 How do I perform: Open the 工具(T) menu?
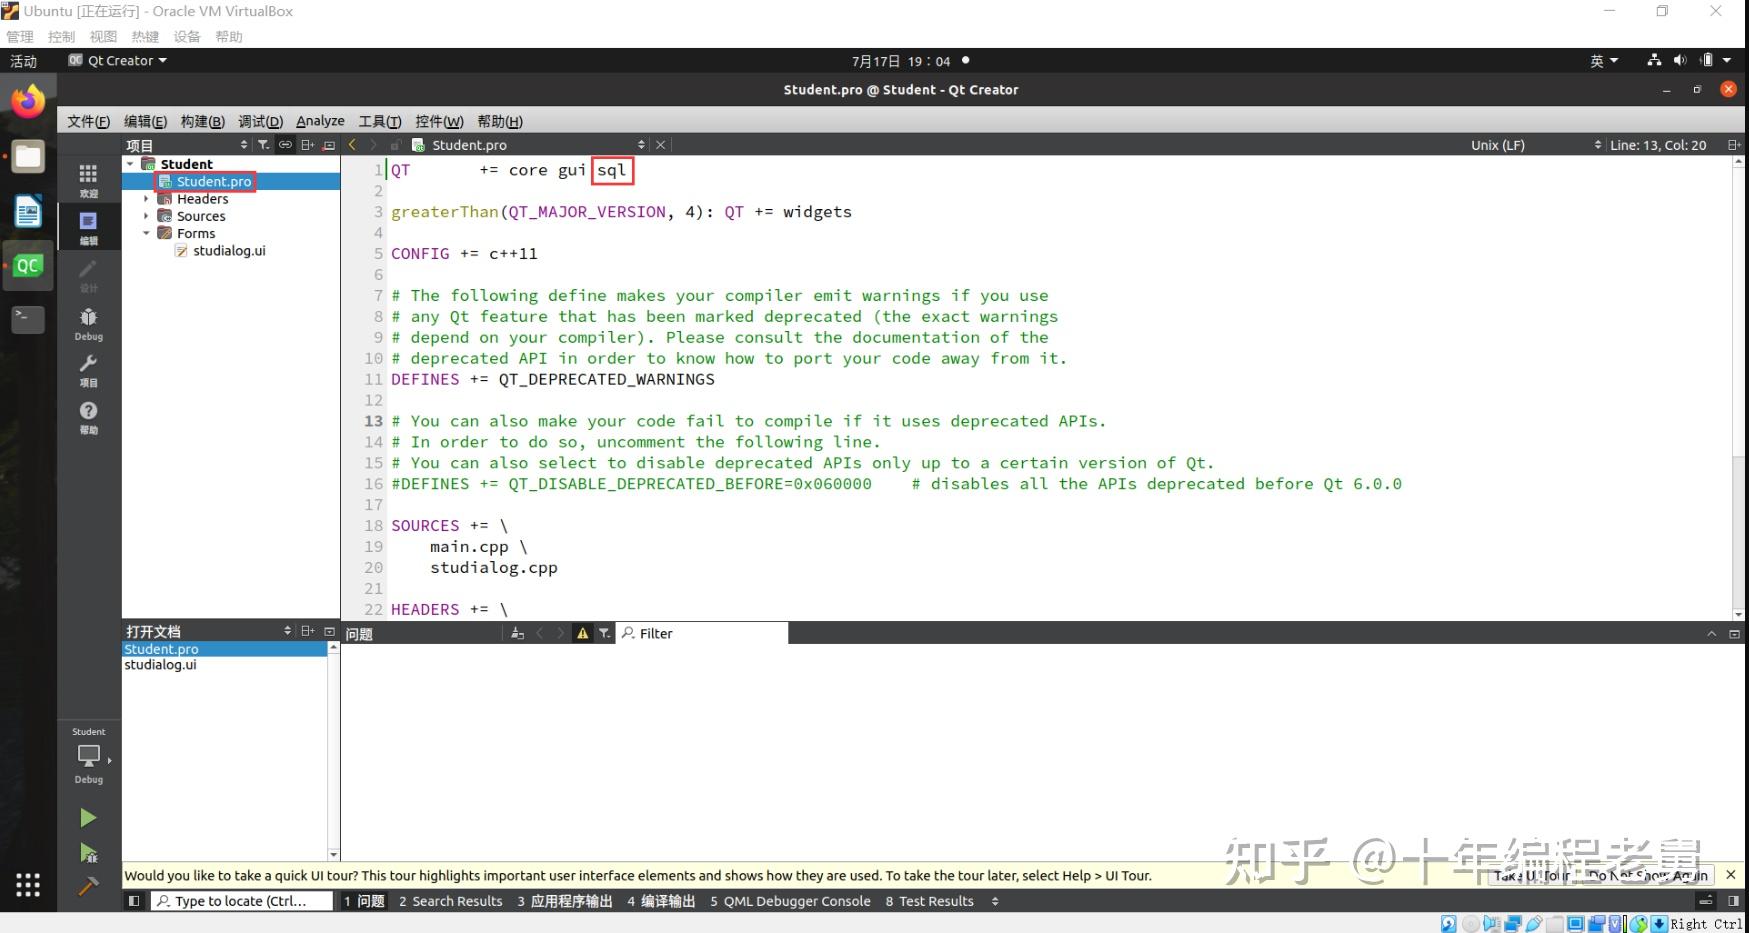tap(378, 121)
